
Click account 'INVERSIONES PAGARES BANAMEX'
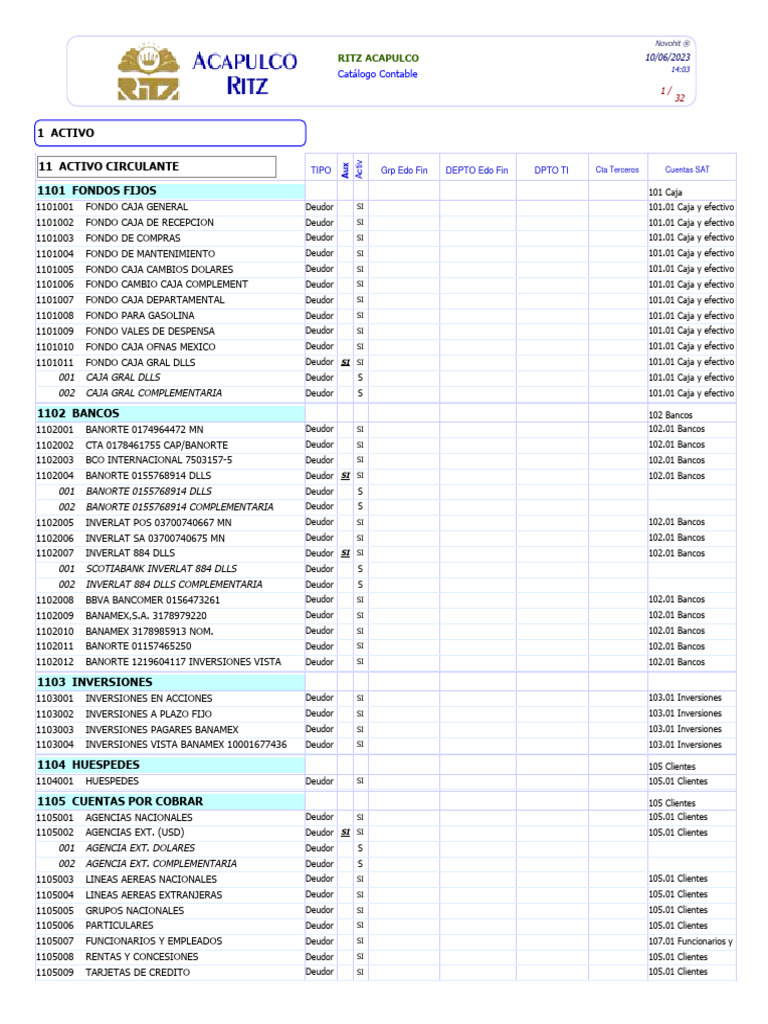pos(162,730)
